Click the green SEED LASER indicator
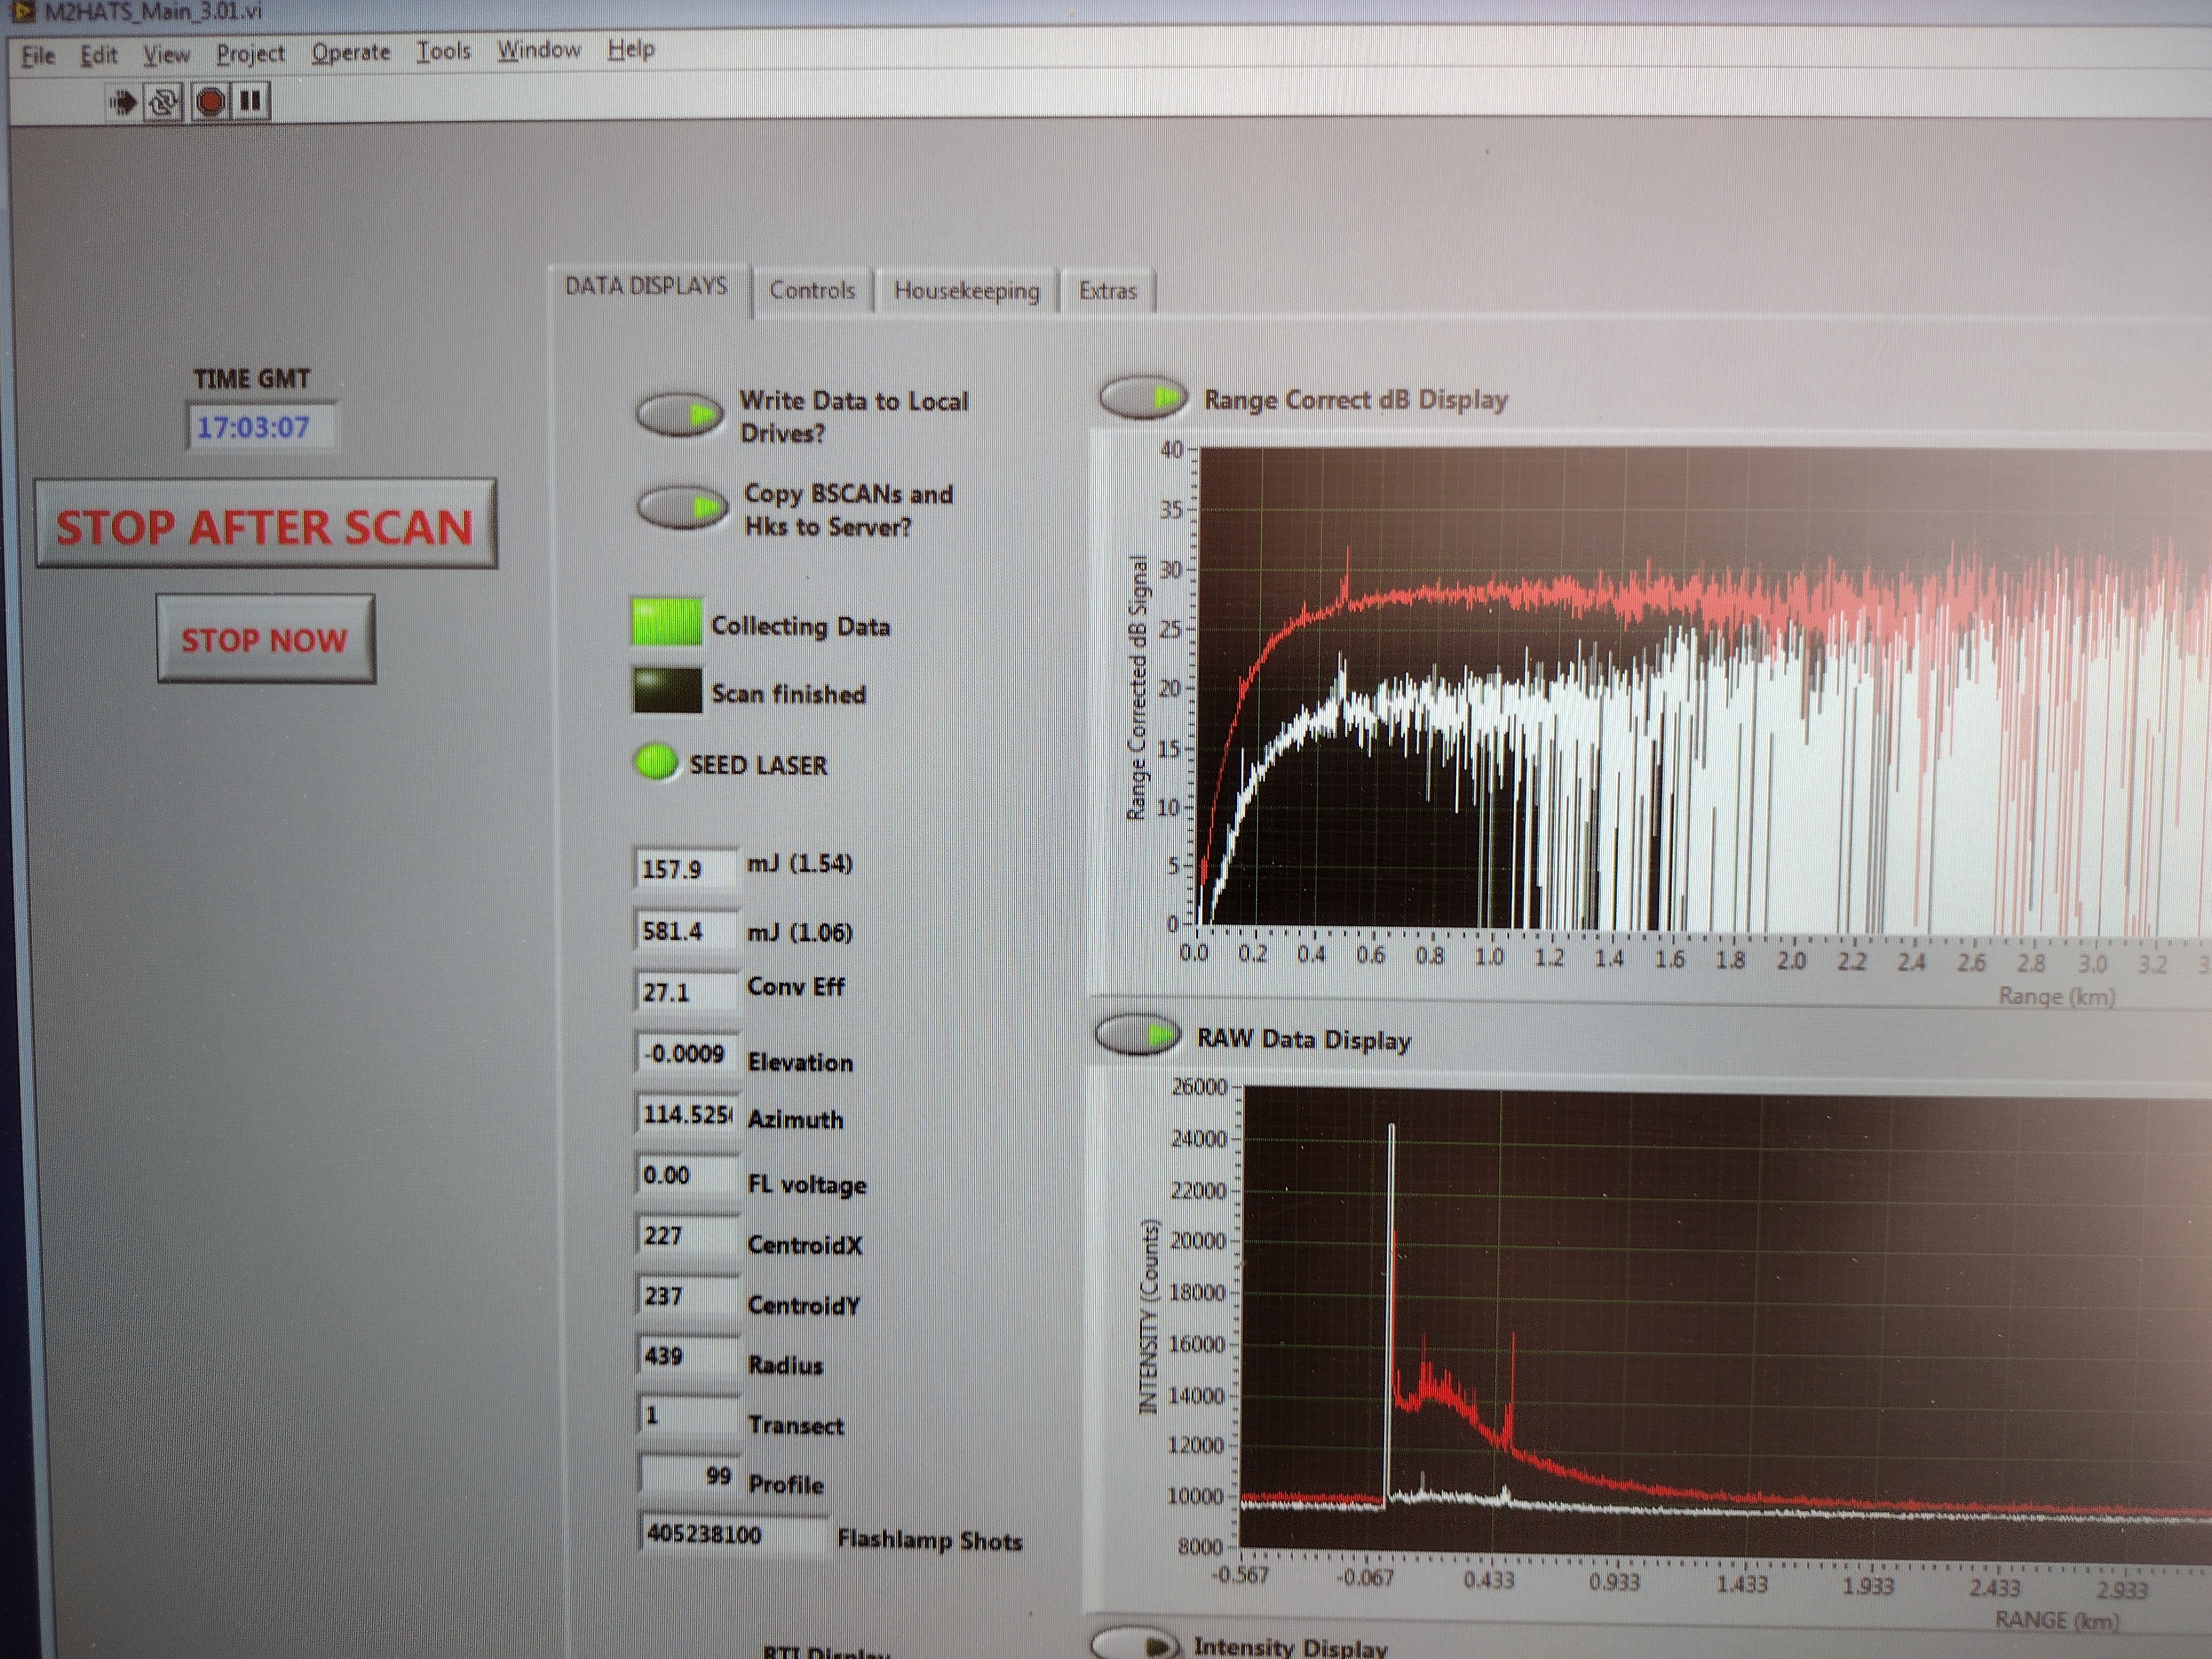This screenshot has width=2212, height=1659. 656,762
